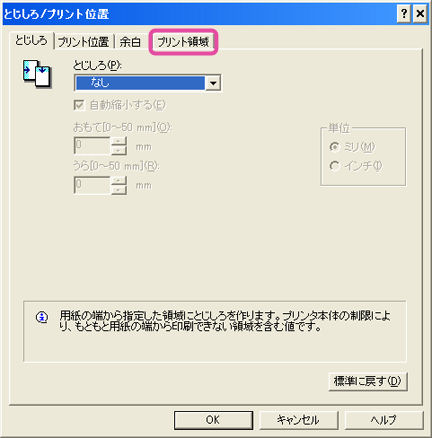Image resolution: width=432 pixels, height=438 pixels.
Task: Decrease the うら margin spinner value
Action: [x=119, y=189]
